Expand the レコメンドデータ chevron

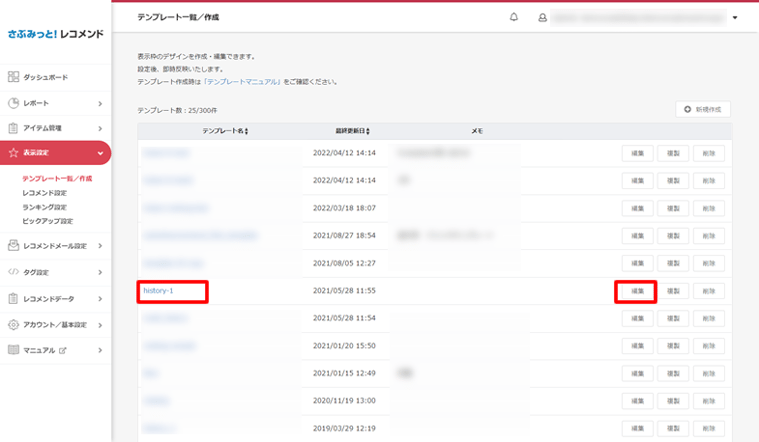tap(100, 299)
